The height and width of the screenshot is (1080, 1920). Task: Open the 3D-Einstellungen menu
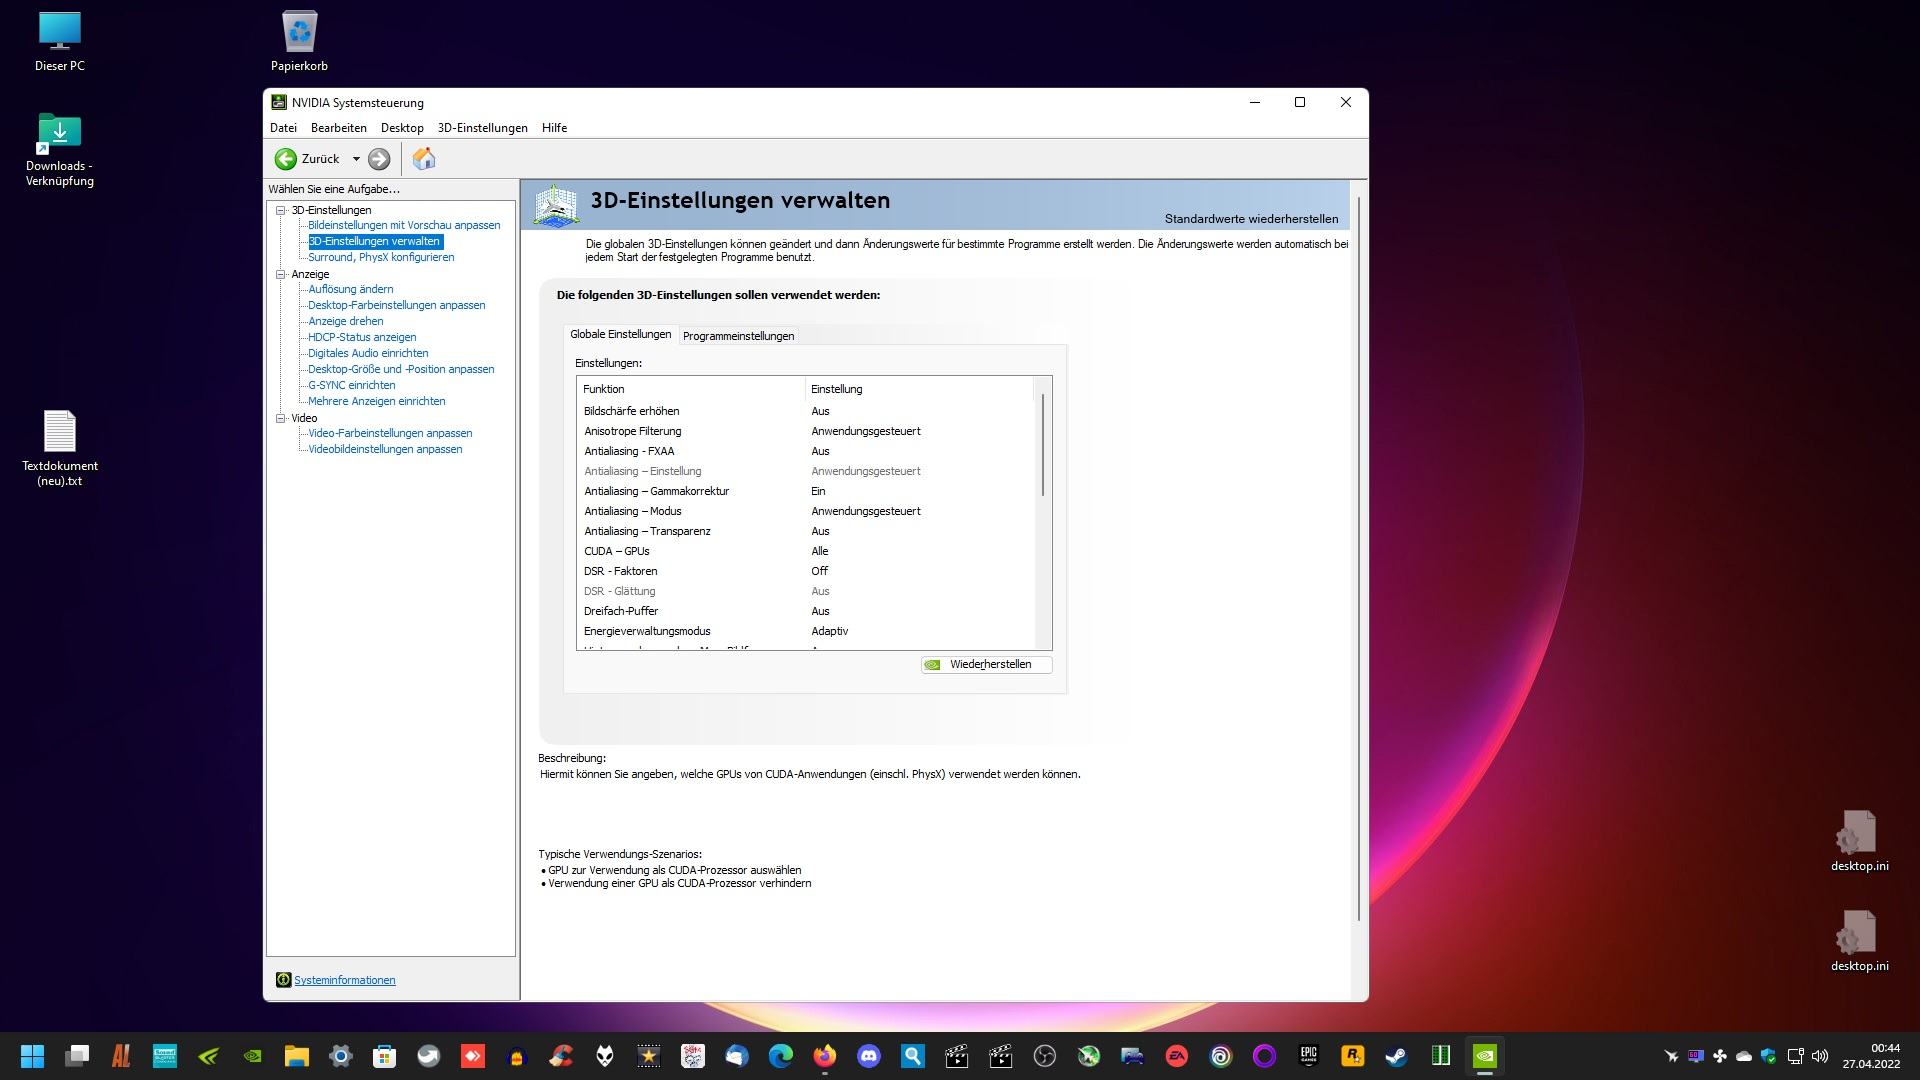482,128
